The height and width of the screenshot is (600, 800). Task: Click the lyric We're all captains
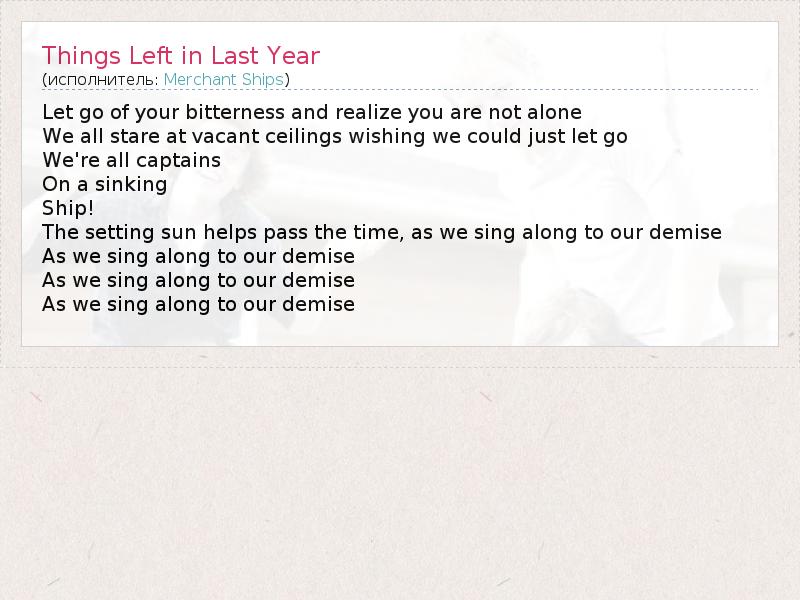pyautogui.click(x=131, y=160)
